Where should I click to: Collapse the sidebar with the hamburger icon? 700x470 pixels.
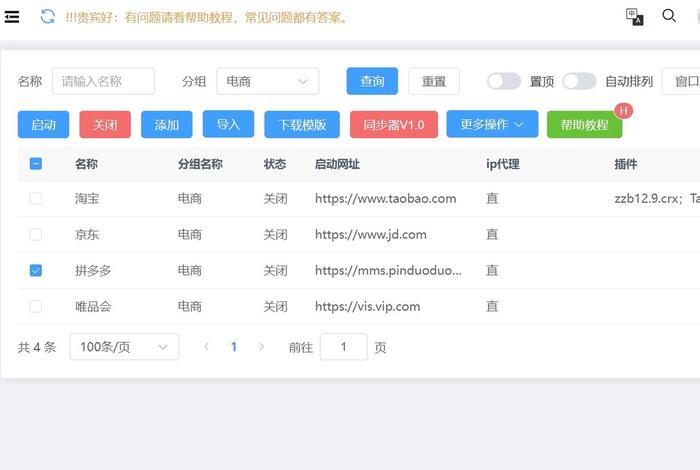(x=12, y=17)
